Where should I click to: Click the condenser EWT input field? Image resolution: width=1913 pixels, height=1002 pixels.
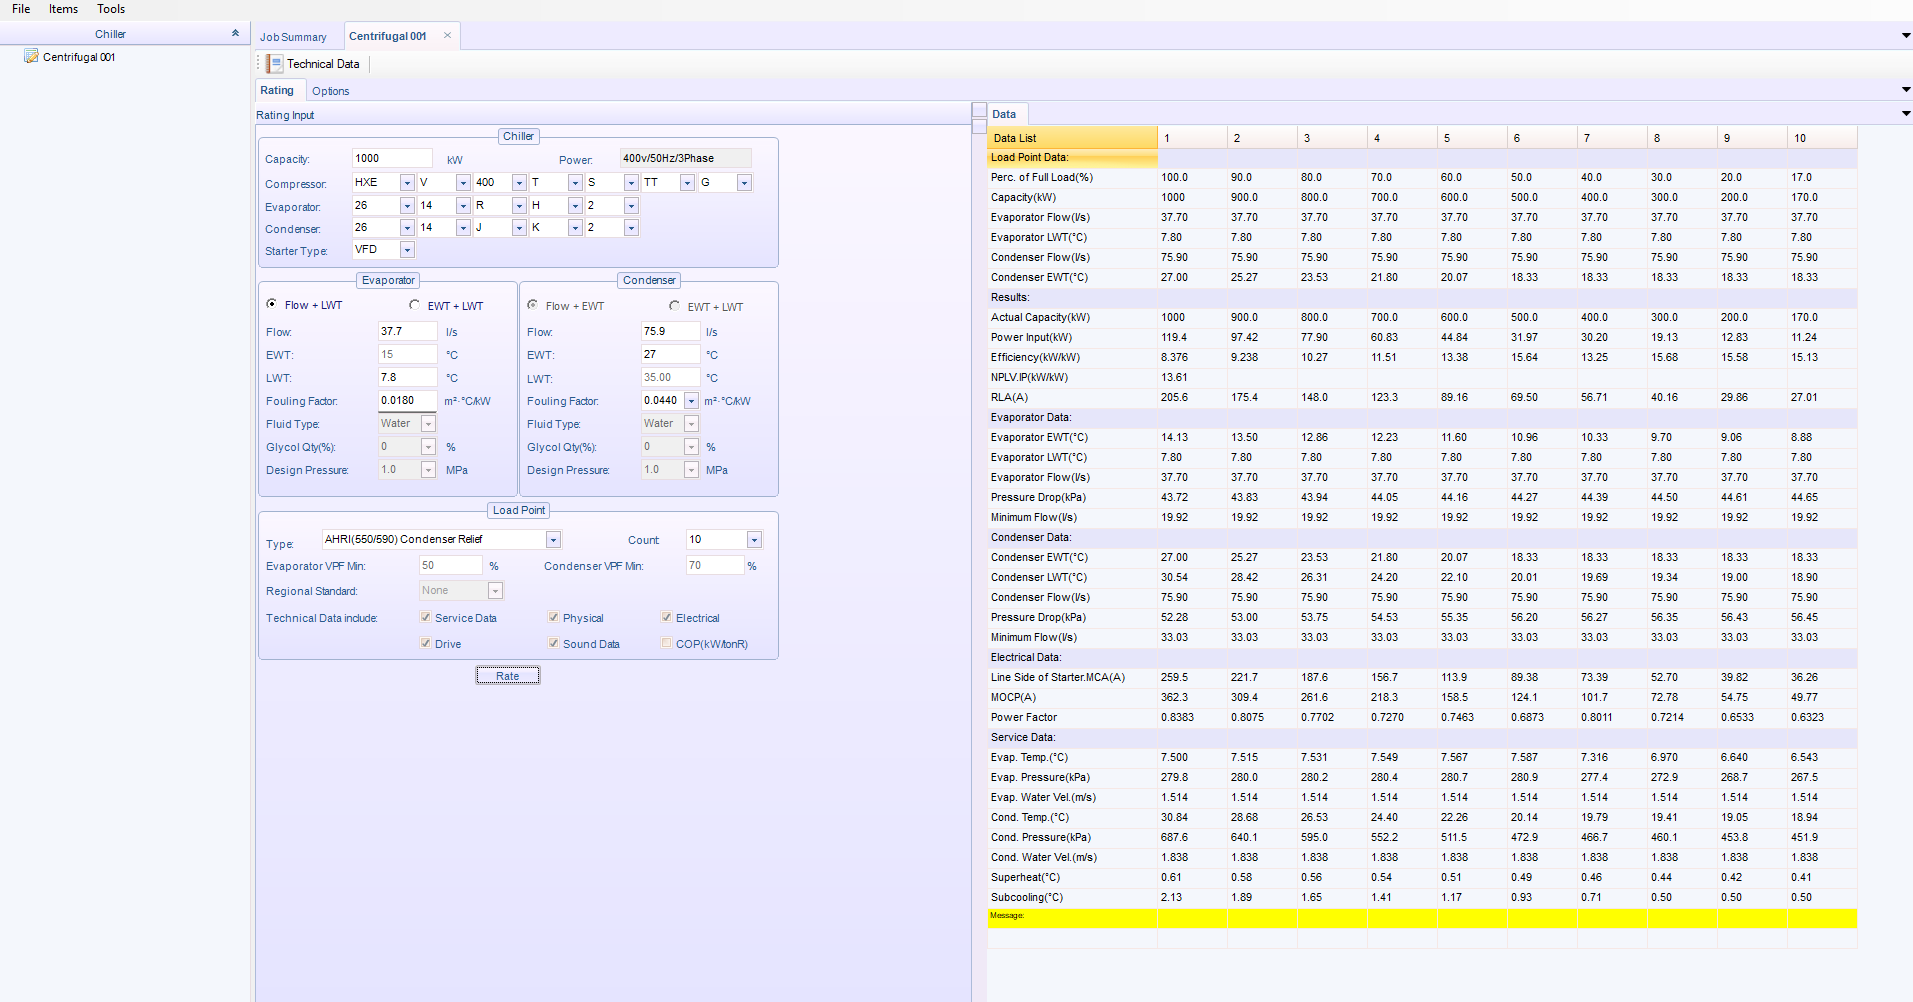(670, 354)
